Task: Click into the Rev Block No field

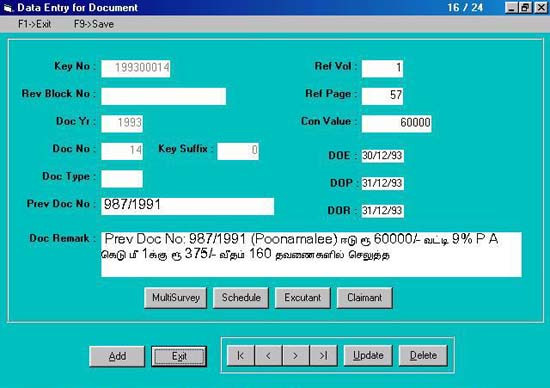Action: point(163,96)
